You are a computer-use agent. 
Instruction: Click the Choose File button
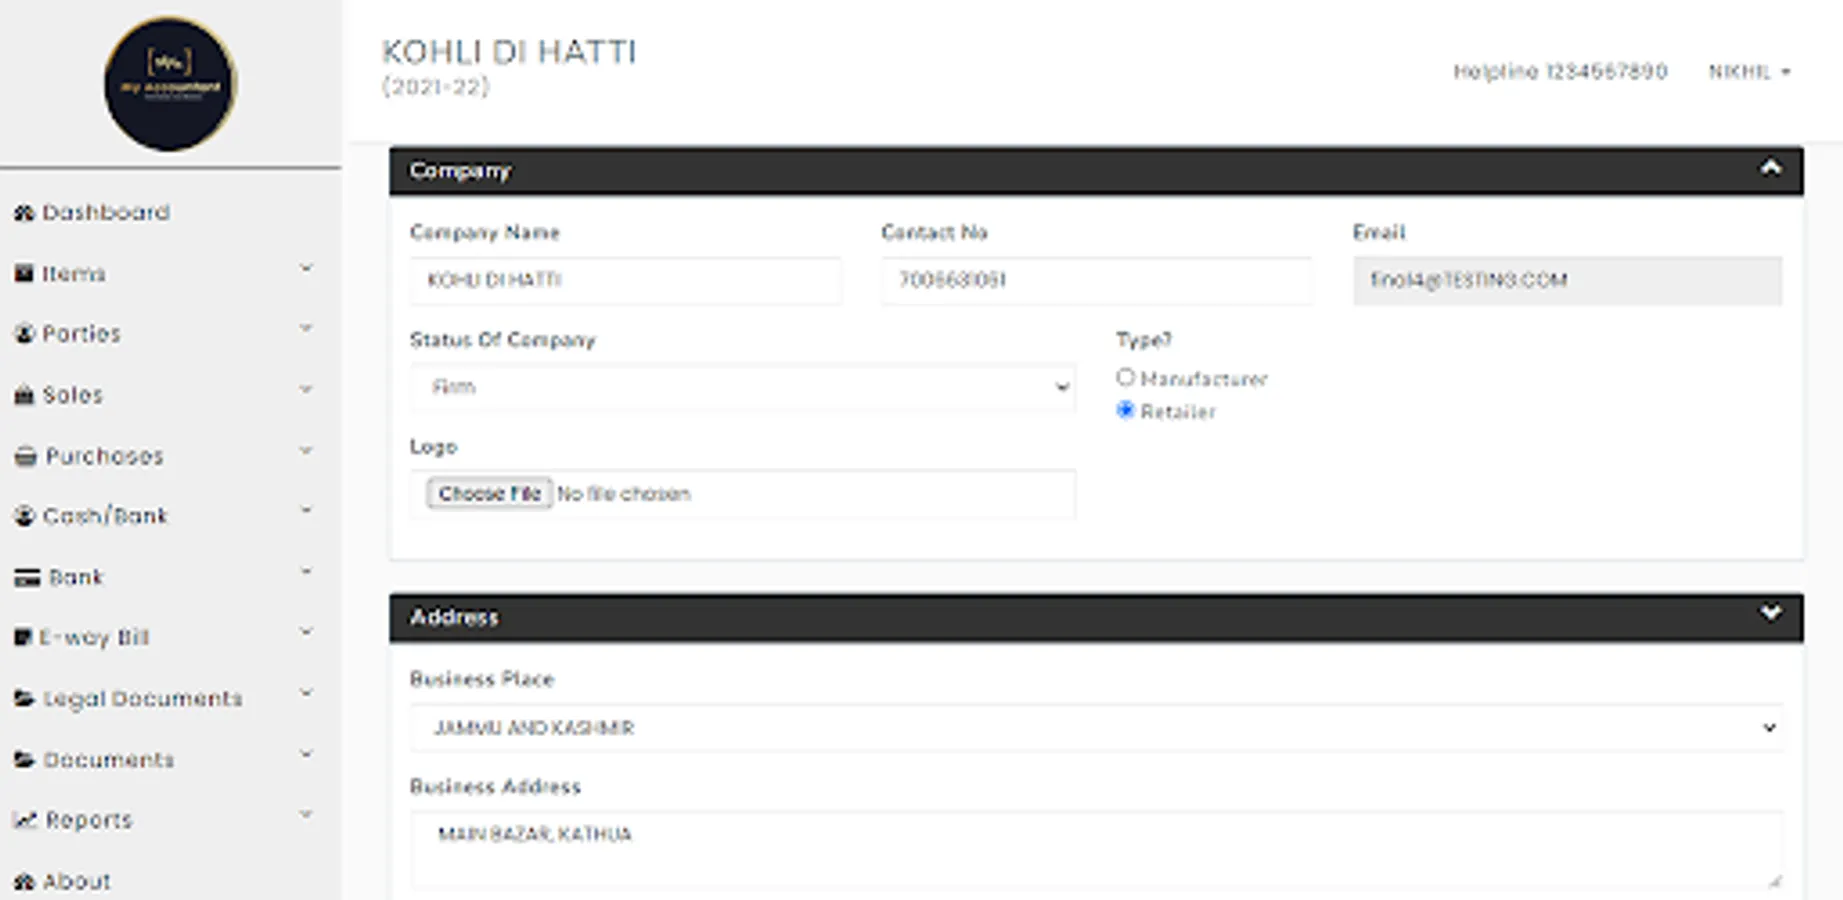pos(489,494)
